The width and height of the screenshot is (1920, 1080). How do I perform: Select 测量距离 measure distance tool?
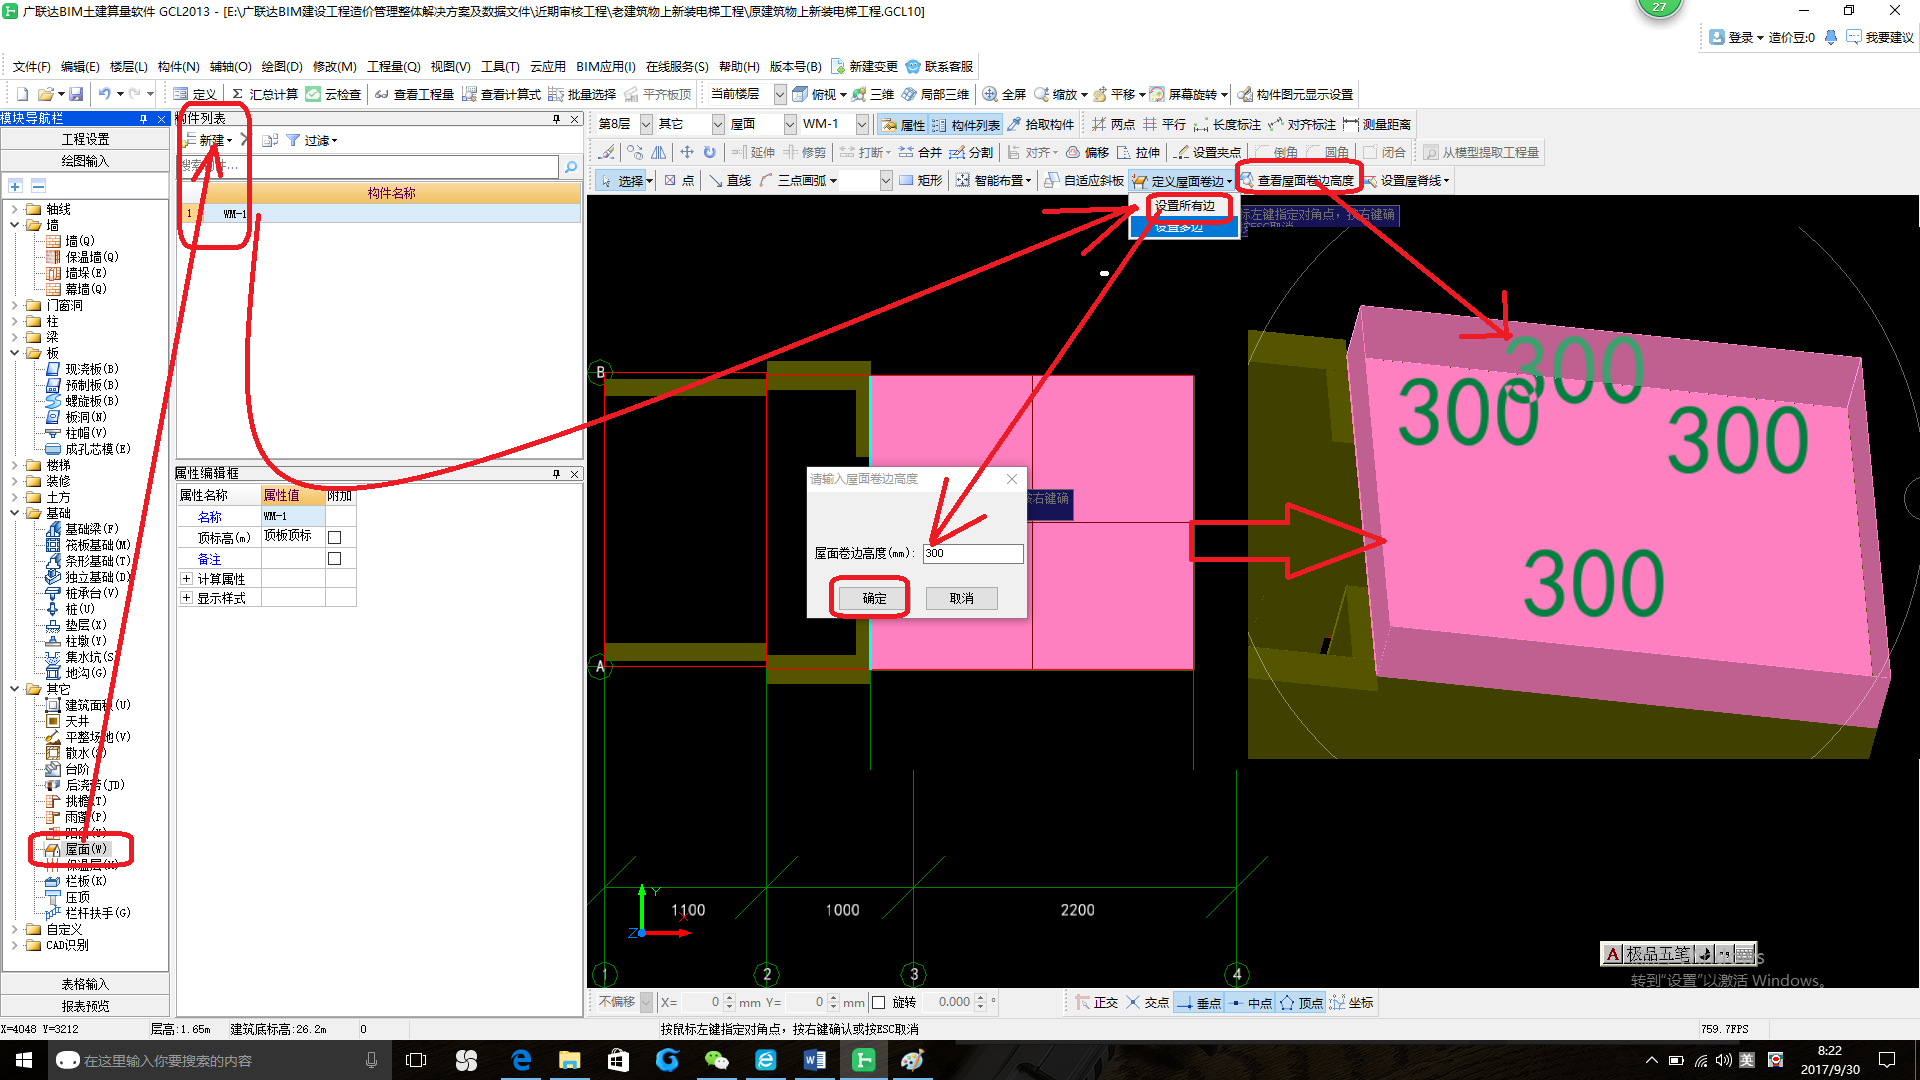1377,124
